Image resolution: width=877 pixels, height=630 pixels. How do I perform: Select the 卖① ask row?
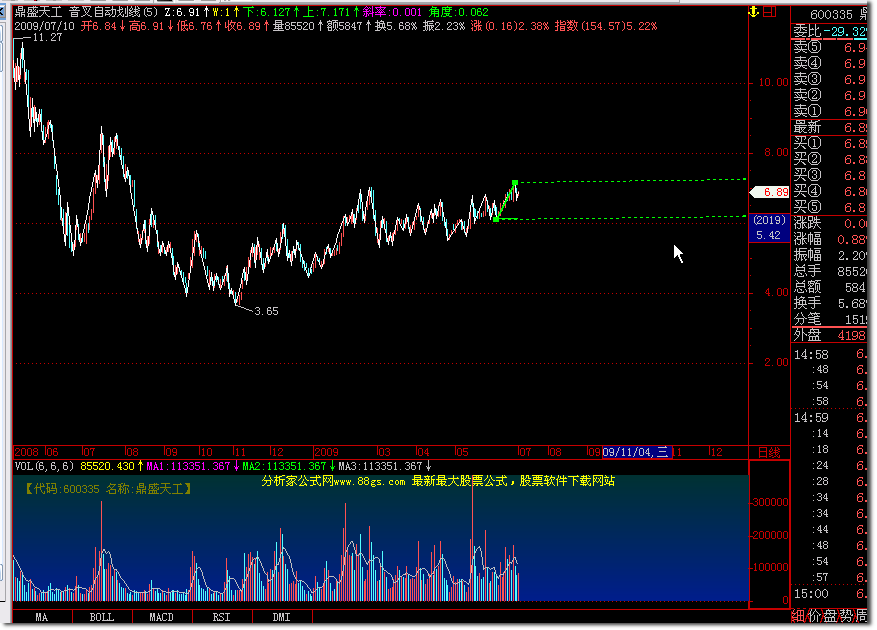[829, 111]
